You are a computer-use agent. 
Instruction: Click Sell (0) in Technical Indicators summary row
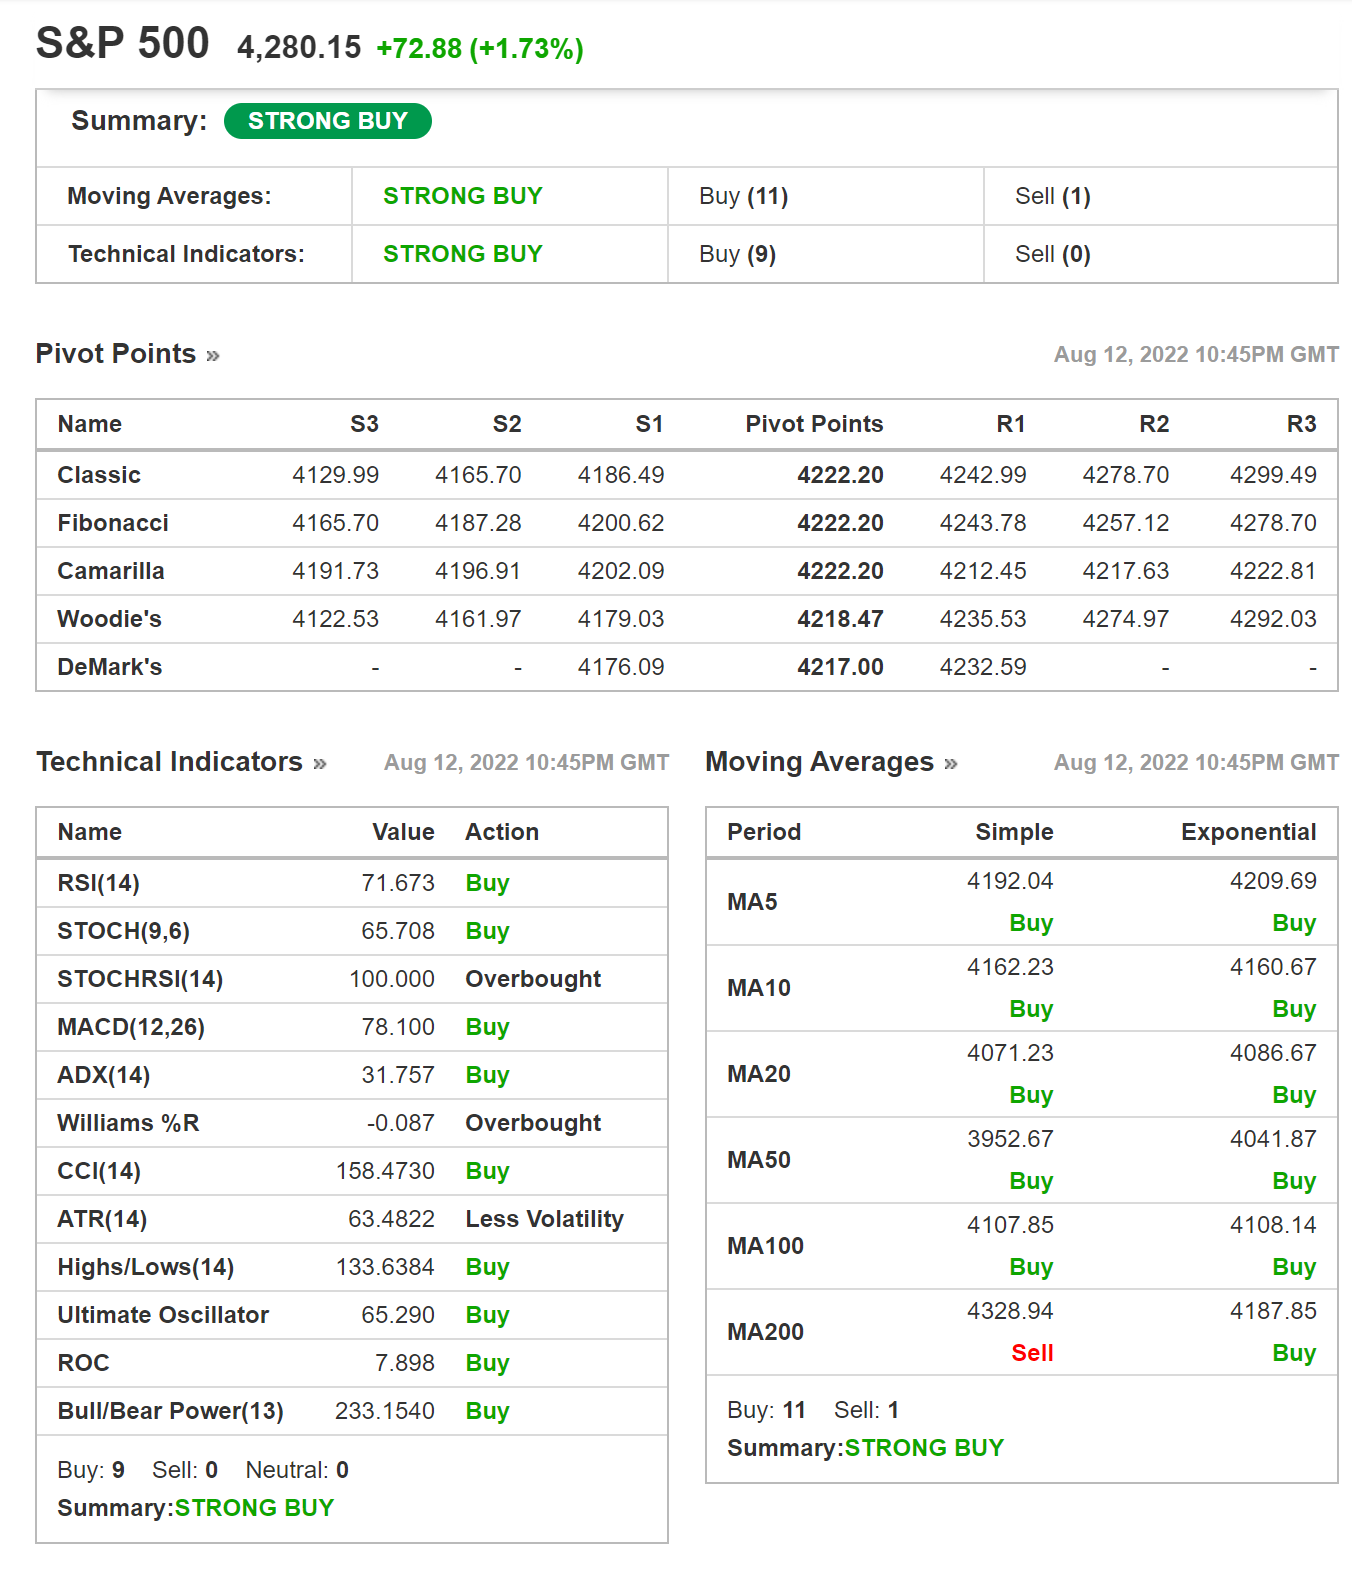[1052, 254]
